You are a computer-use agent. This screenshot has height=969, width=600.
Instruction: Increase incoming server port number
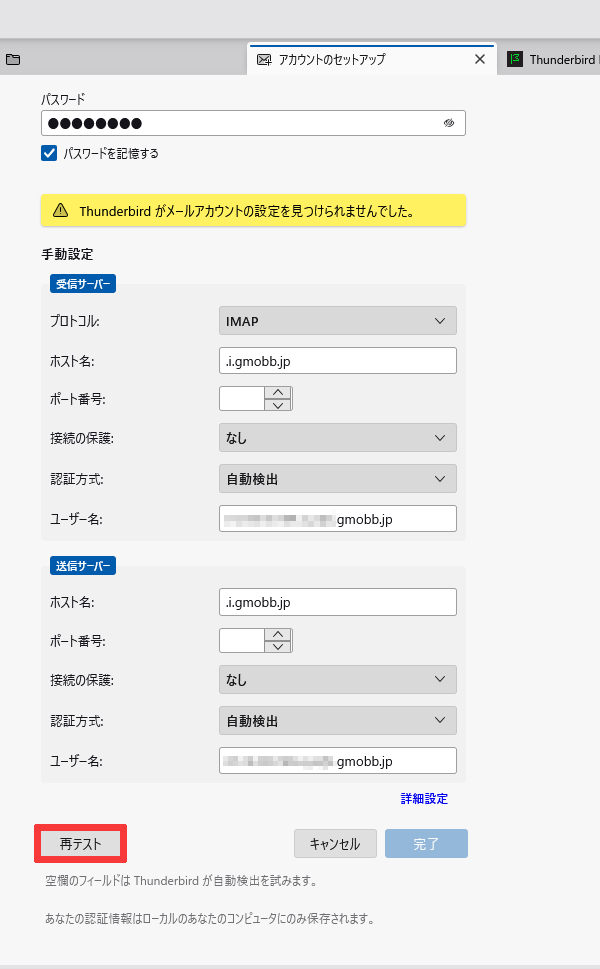tap(278, 392)
